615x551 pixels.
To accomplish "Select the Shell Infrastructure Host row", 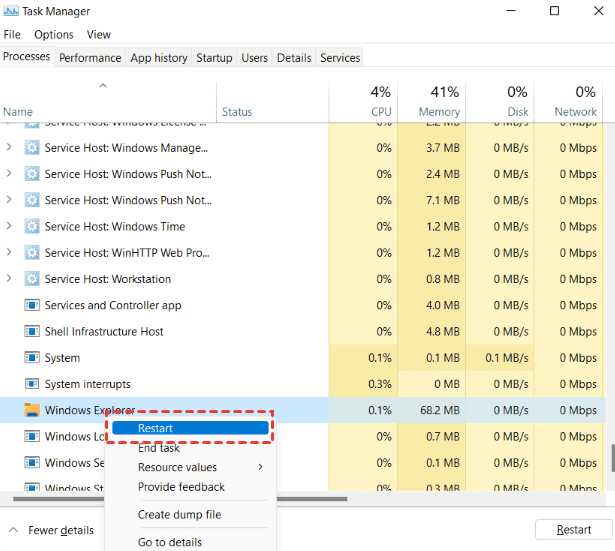I will click(x=302, y=331).
